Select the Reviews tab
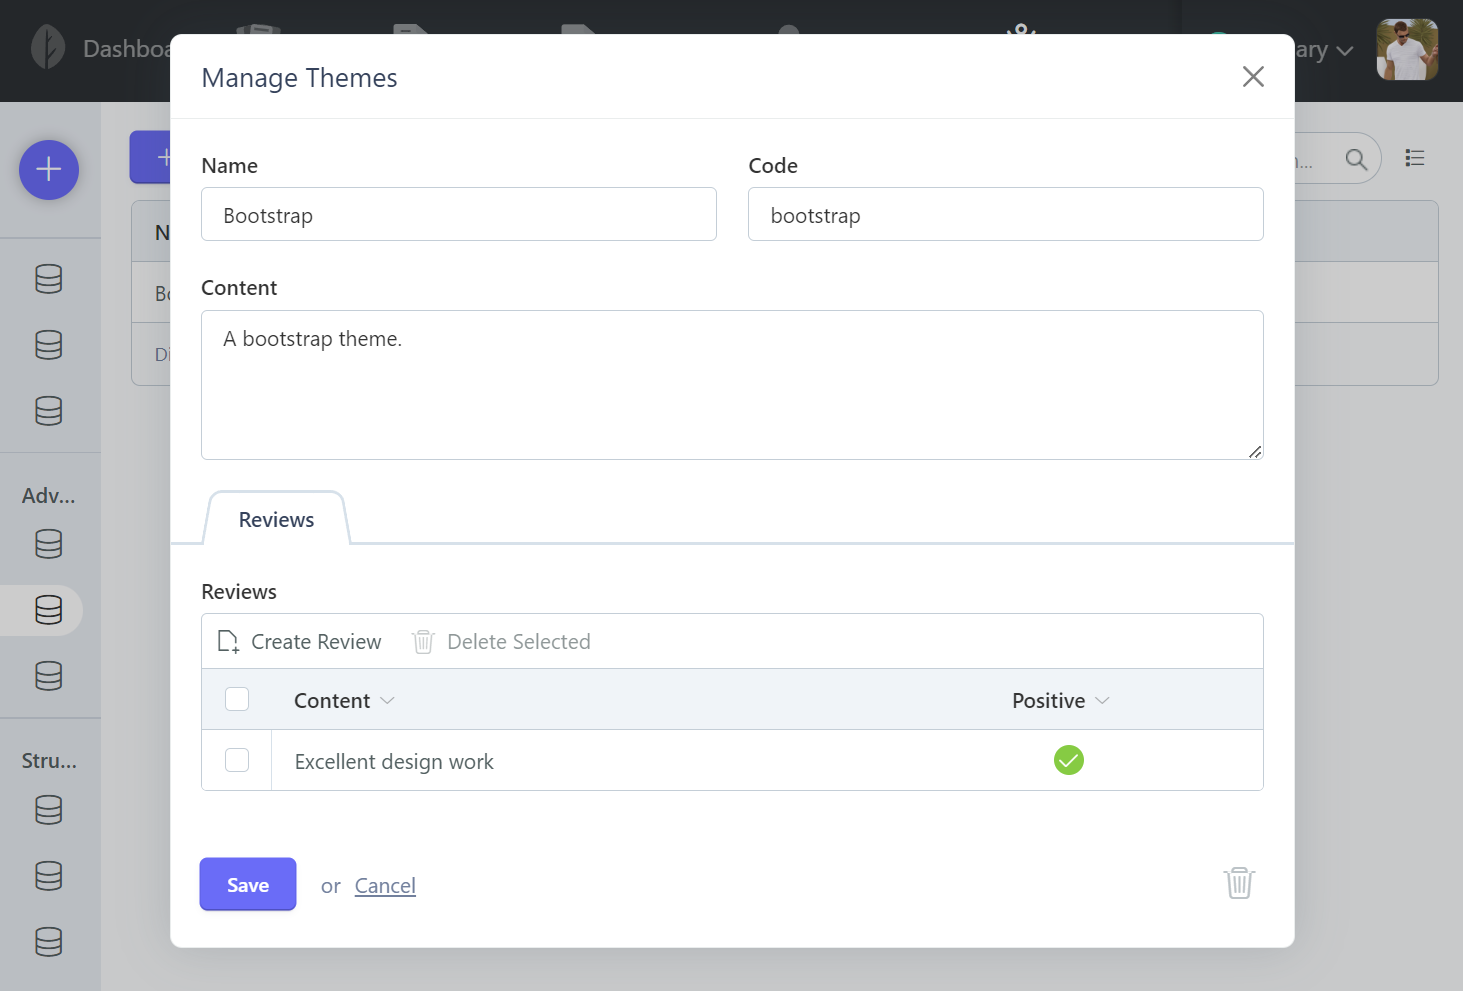Screen dimensions: 1463x991 pyautogui.click(x=276, y=519)
